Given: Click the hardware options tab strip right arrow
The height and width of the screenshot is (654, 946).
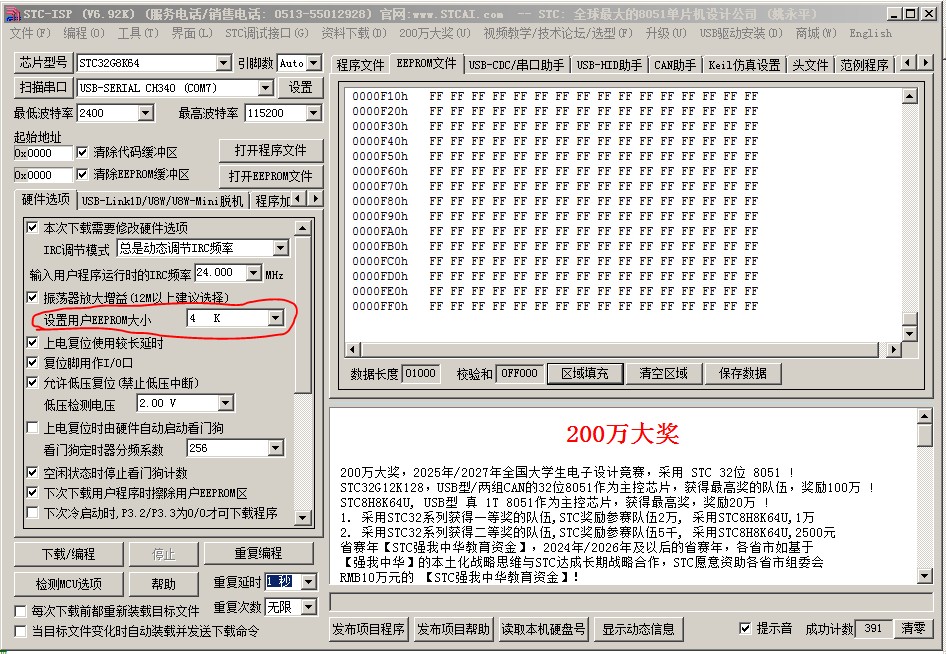Looking at the screenshot, I should pos(316,198).
